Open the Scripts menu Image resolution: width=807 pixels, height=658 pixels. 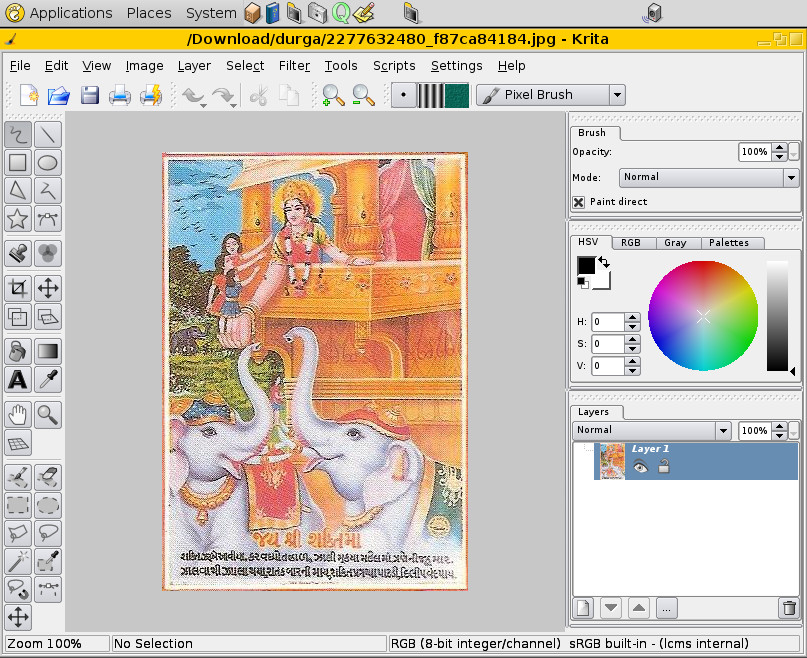[x=394, y=66]
